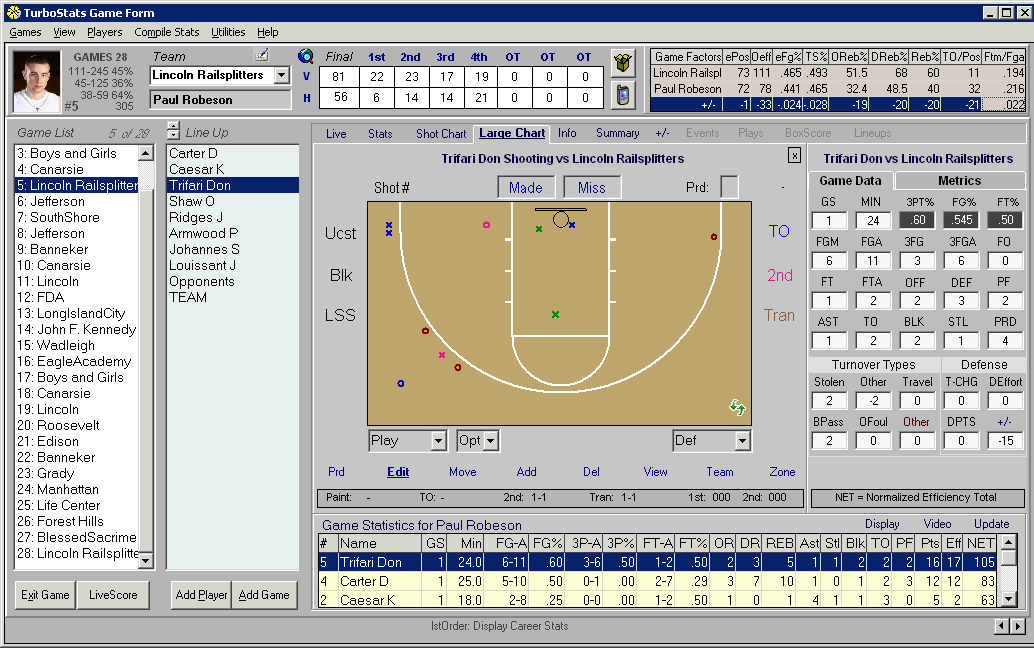Viewport: 1034px width, 648px height.
Task: Switch to the Summary tab
Action: tap(617, 132)
